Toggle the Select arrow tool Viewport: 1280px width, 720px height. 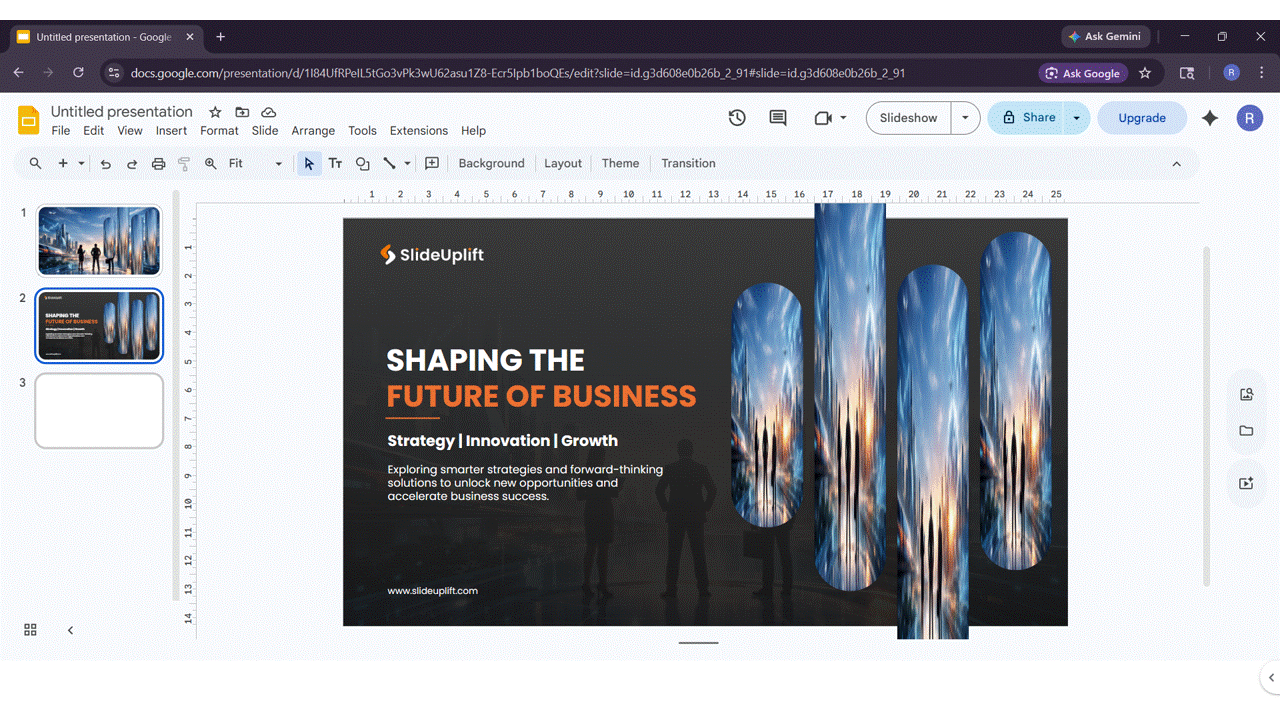tap(309, 163)
